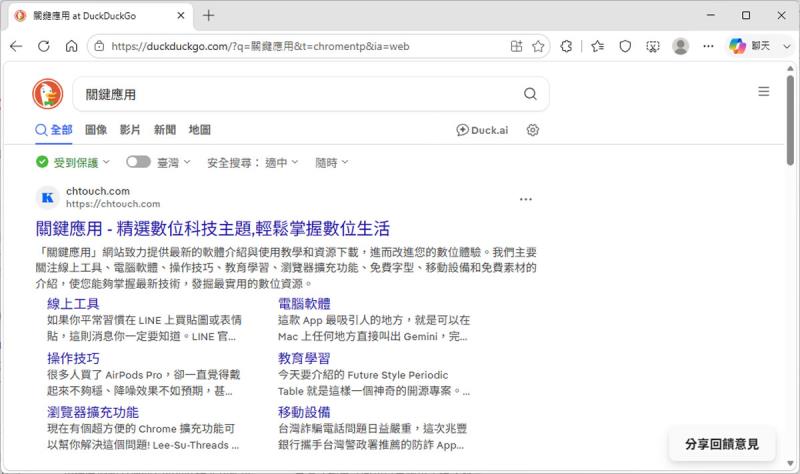
Task: Click the scrollbar up arrow
Action: (x=790, y=68)
